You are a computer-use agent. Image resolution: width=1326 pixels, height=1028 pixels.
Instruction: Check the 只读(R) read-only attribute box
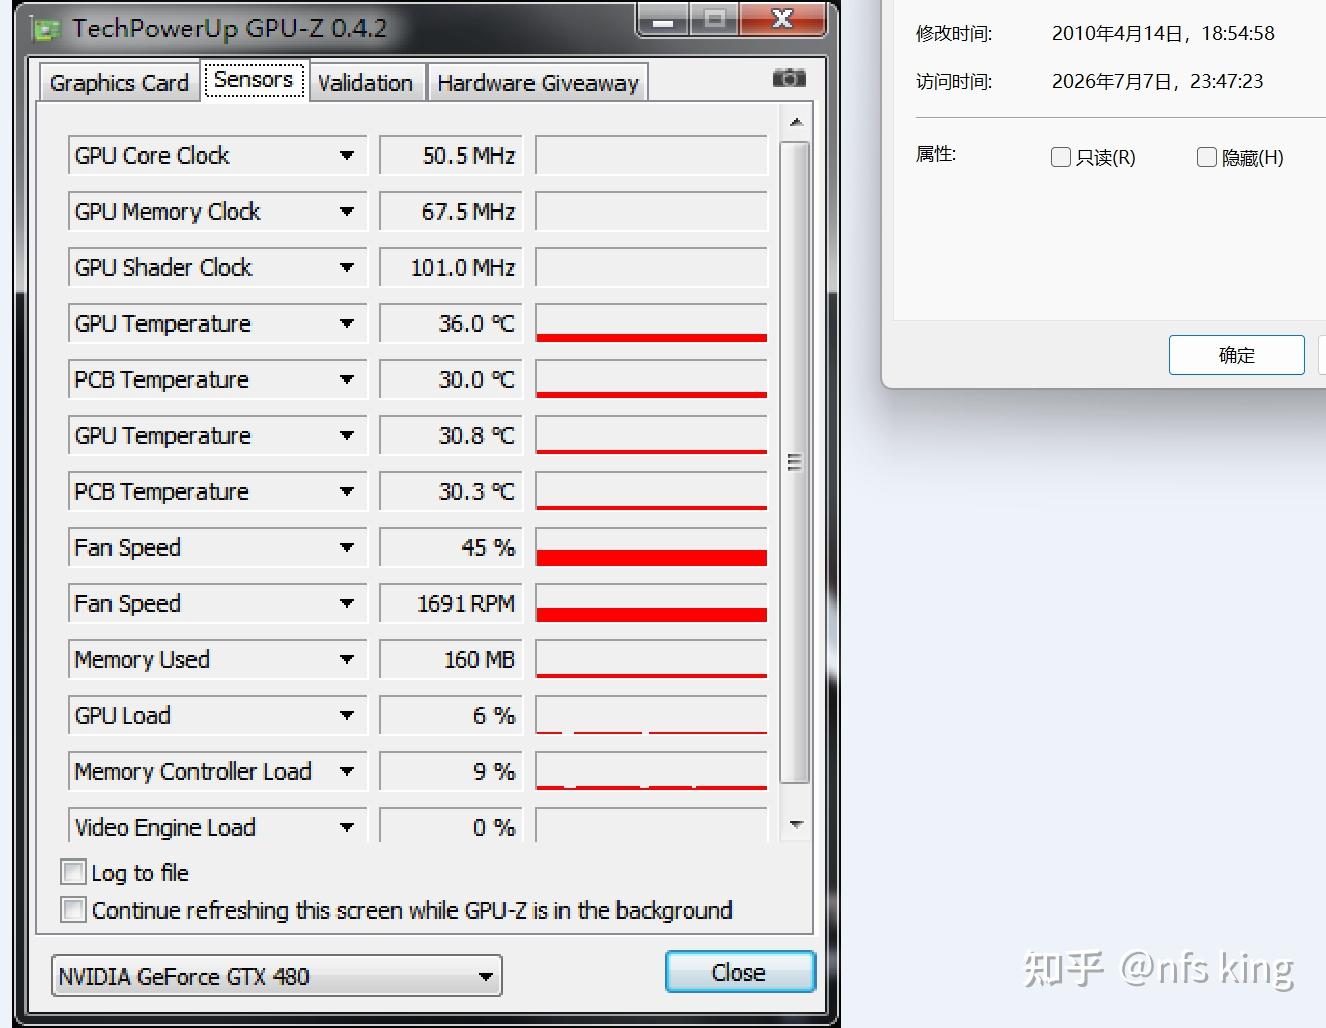1061,157
